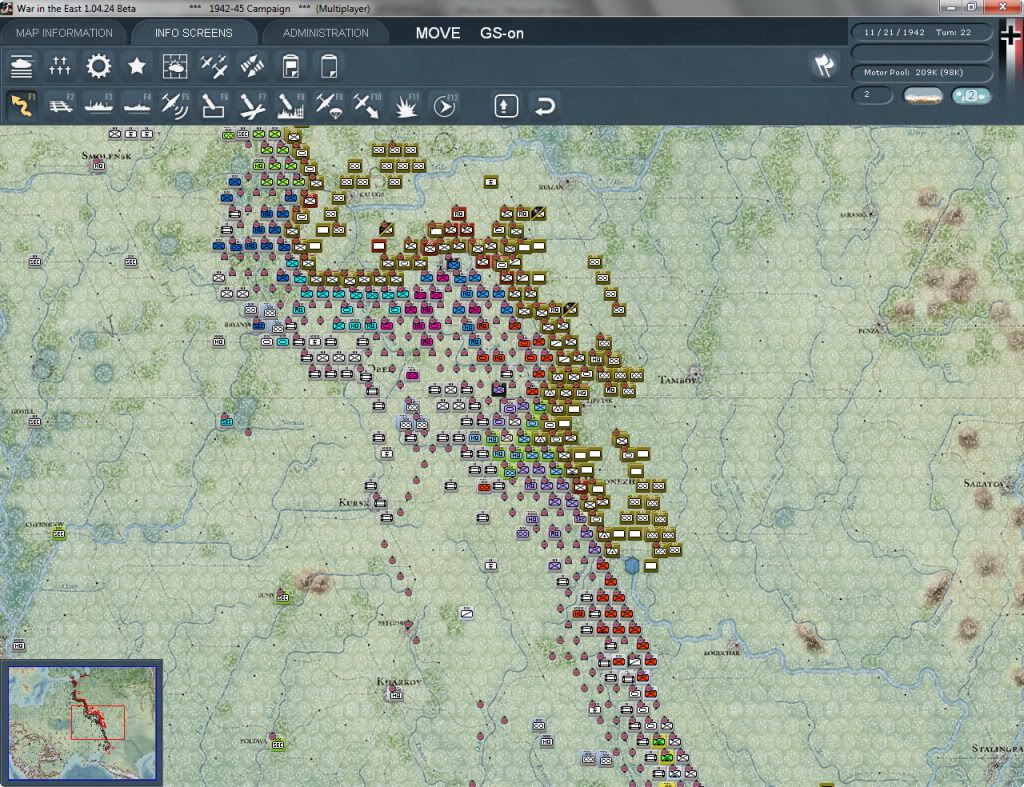Select F1 Move mode arrow icon
The width and height of the screenshot is (1024, 787).
(22, 105)
